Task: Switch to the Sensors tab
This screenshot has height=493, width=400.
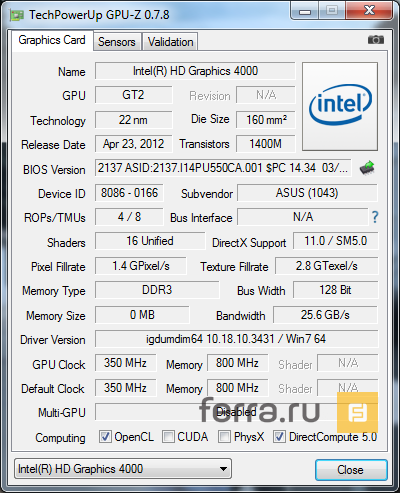Action: (x=117, y=42)
